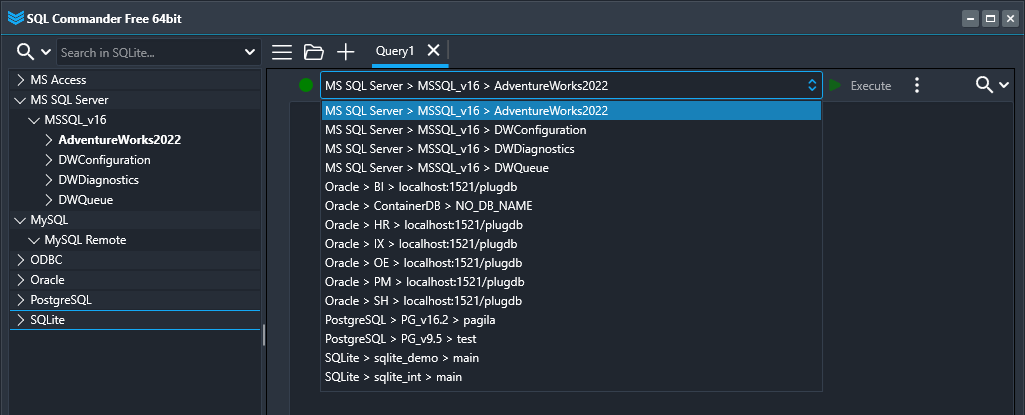Open the three-dot more options menu
Viewport: 1025px width, 415px height.
coord(916,85)
